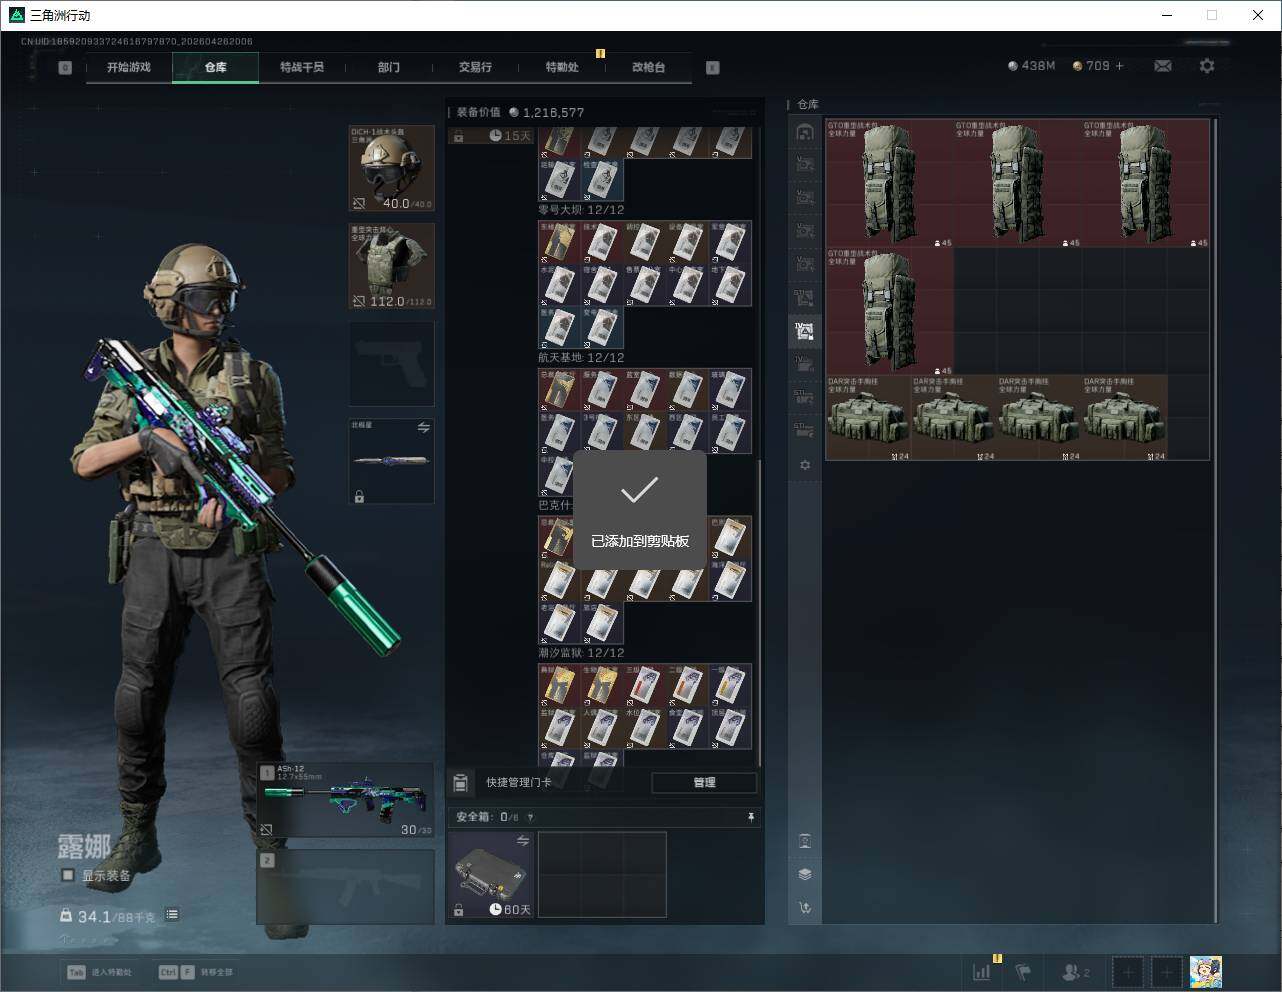
Task: Open the 特勤处 tab
Action: (x=562, y=67)
